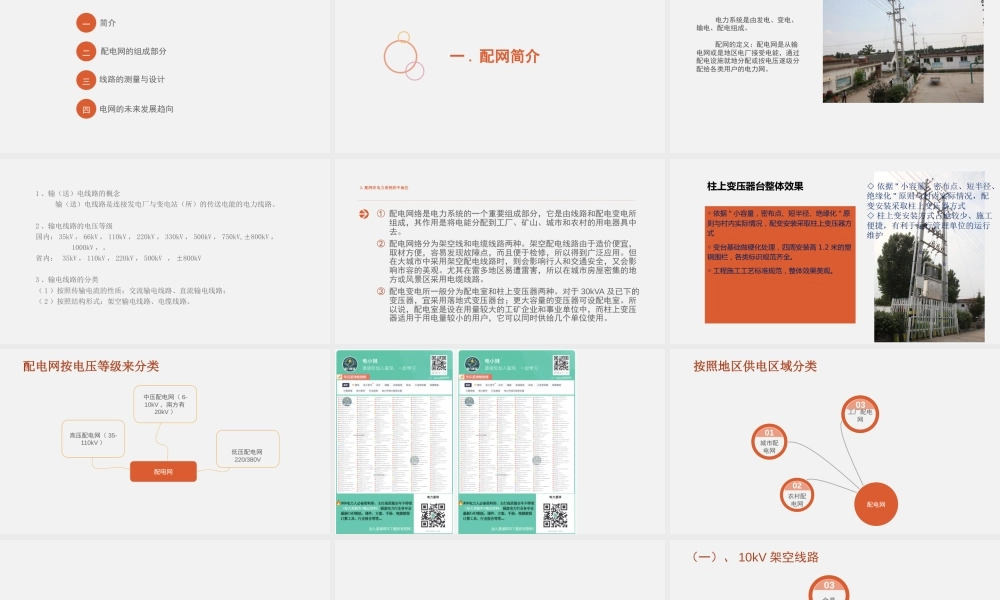The image size is (1000, 600).
Task: Click the orange 配电网 root node in the mind map
Action: [x=163, y=471]
